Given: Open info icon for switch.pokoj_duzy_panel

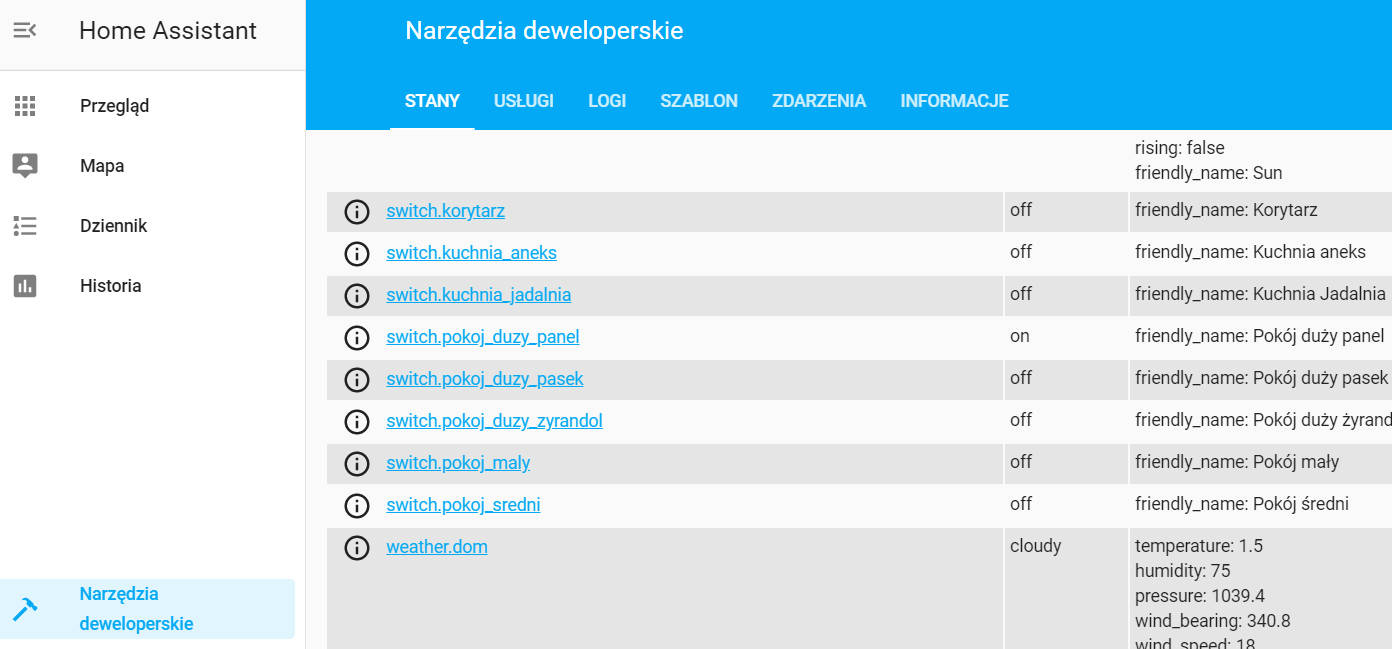Looking at the screenshot, I should [x=357, y=338].
